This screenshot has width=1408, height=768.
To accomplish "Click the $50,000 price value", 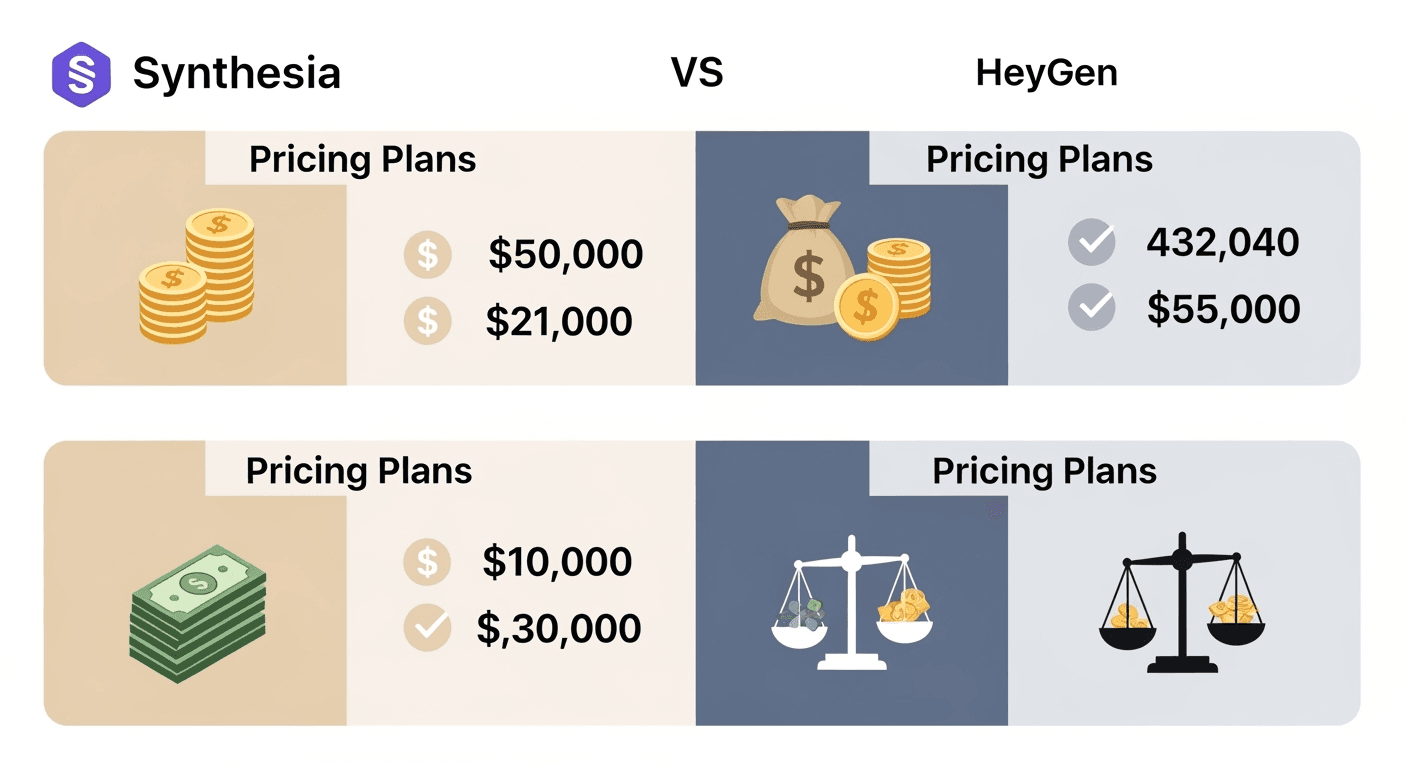I will pyautogui.click(x=566, y=255).
